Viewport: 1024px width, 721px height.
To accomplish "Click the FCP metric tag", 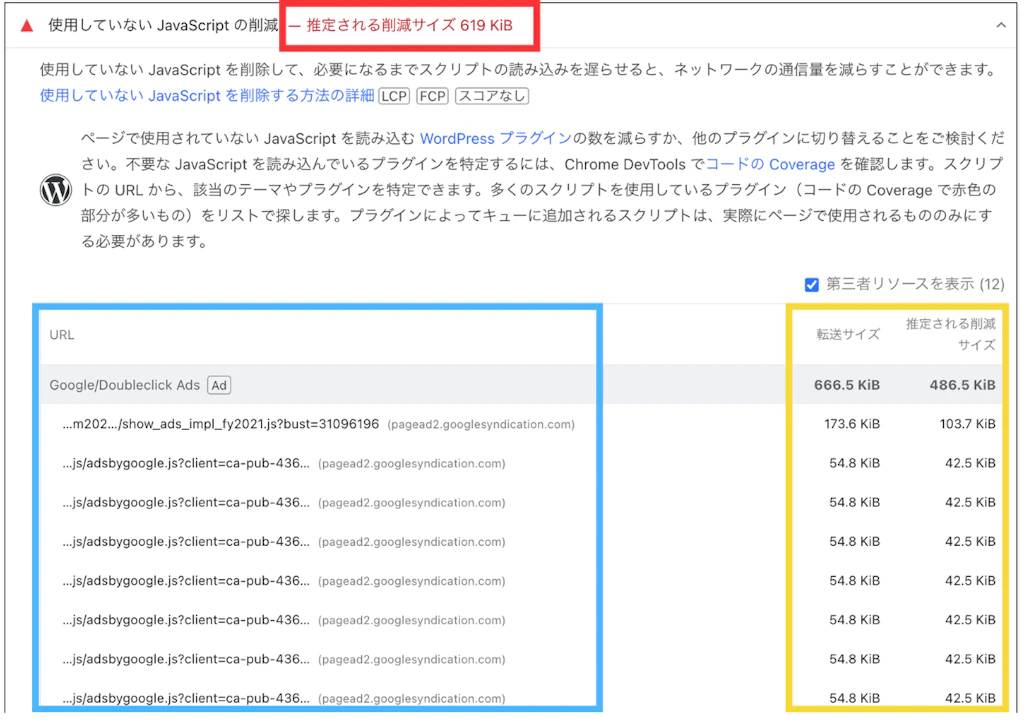I will [432, 97].
